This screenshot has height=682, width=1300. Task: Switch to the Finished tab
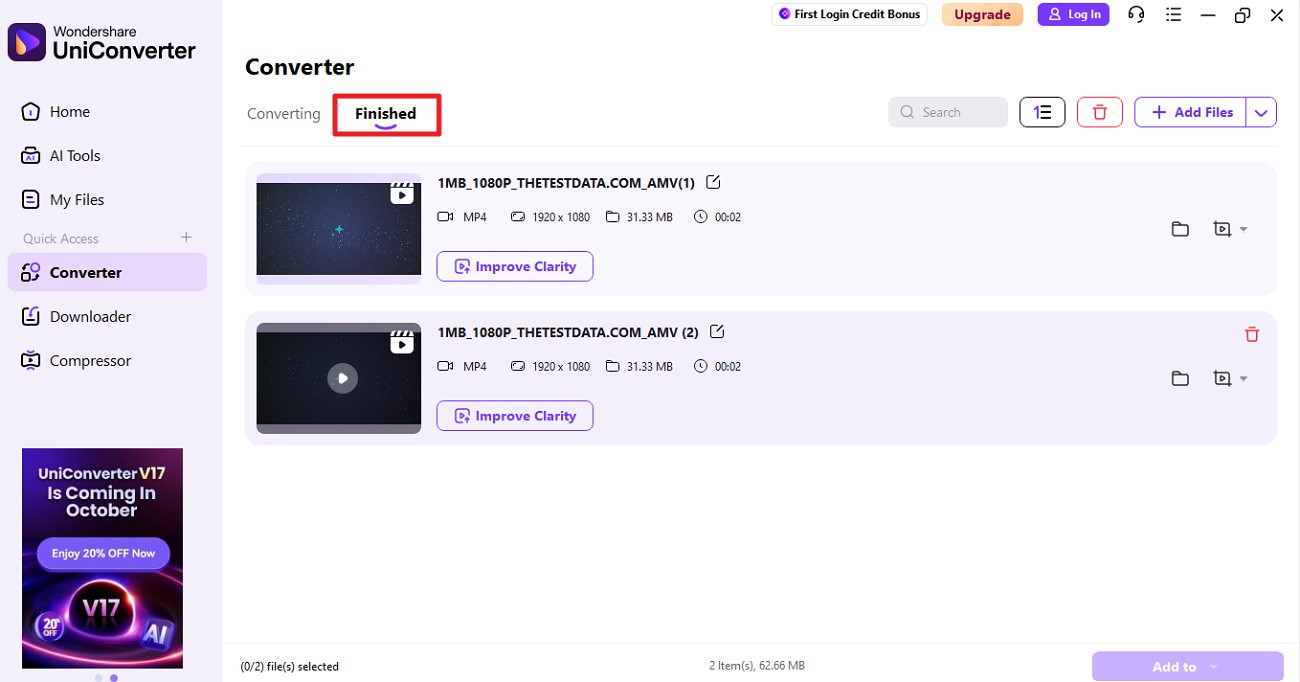click(385, 114)
